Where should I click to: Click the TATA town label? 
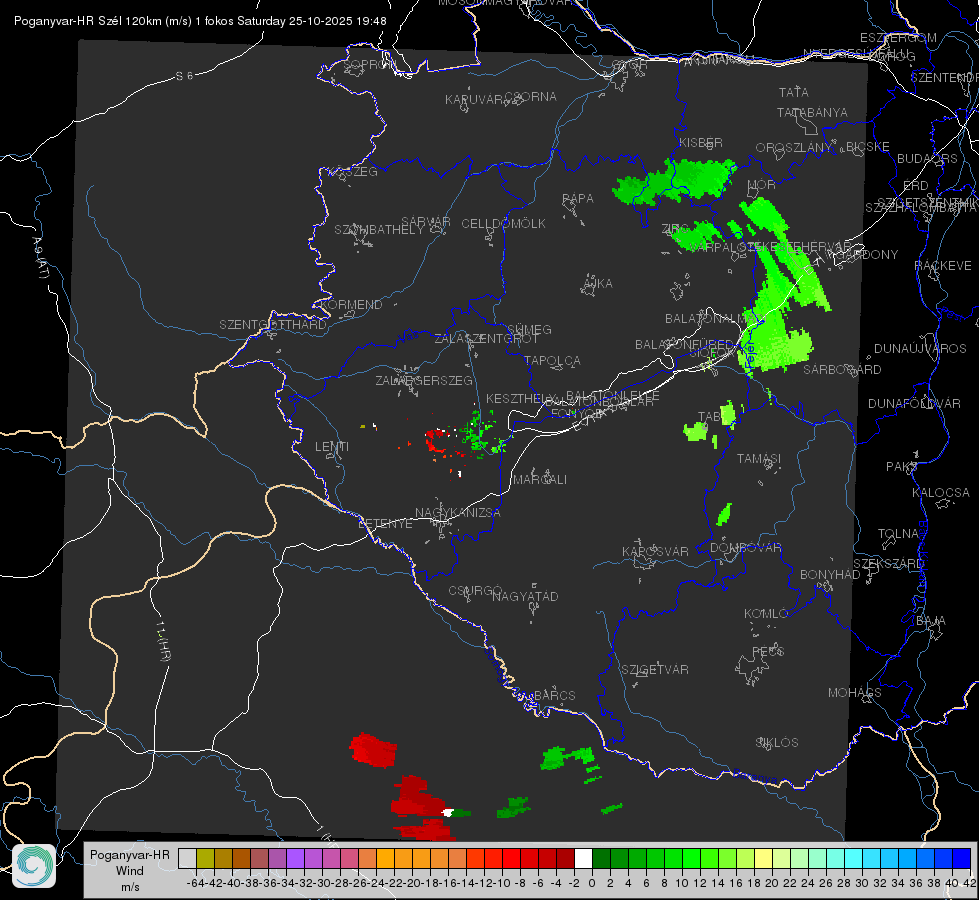tap(794, 92)
